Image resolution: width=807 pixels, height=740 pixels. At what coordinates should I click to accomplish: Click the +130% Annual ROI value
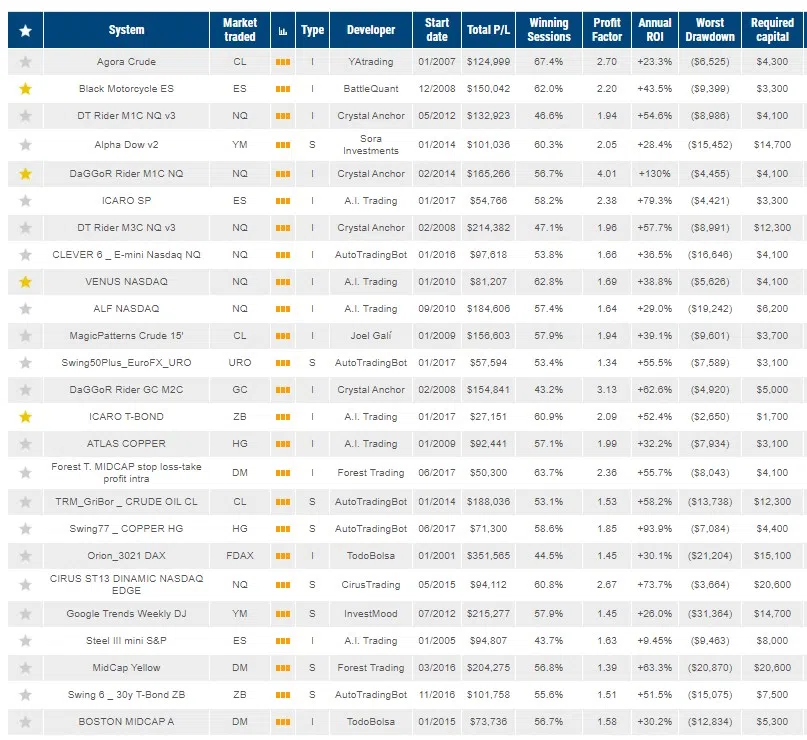point(655,174)
